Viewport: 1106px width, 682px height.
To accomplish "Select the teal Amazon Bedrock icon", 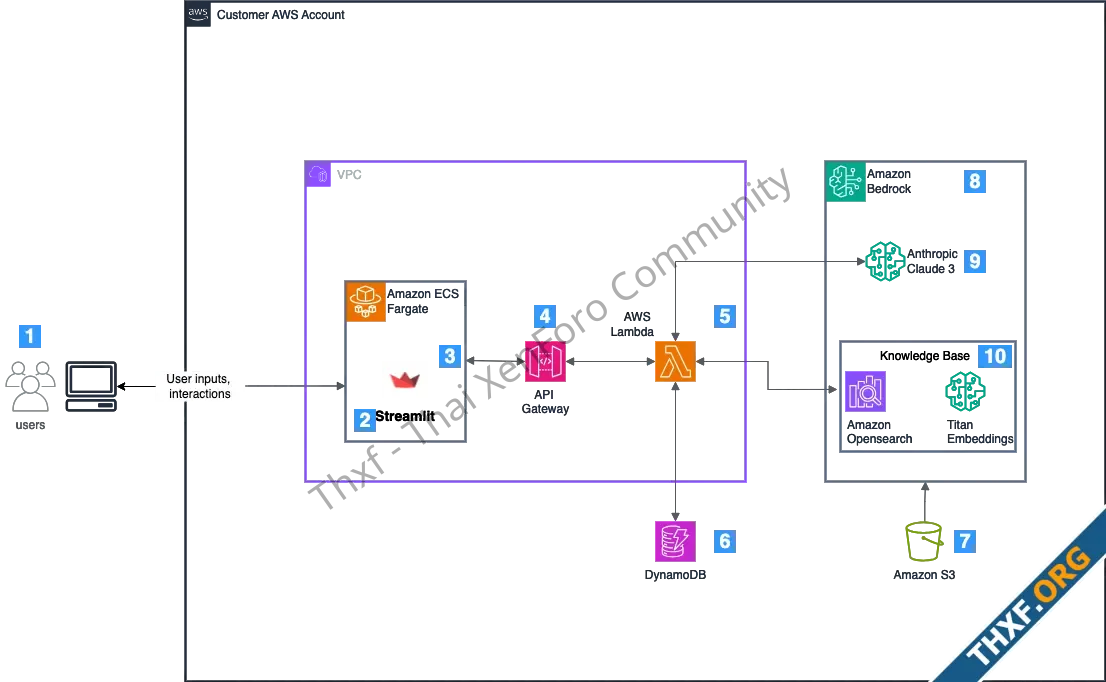I will pyautogui.click(x=846, y=182).
